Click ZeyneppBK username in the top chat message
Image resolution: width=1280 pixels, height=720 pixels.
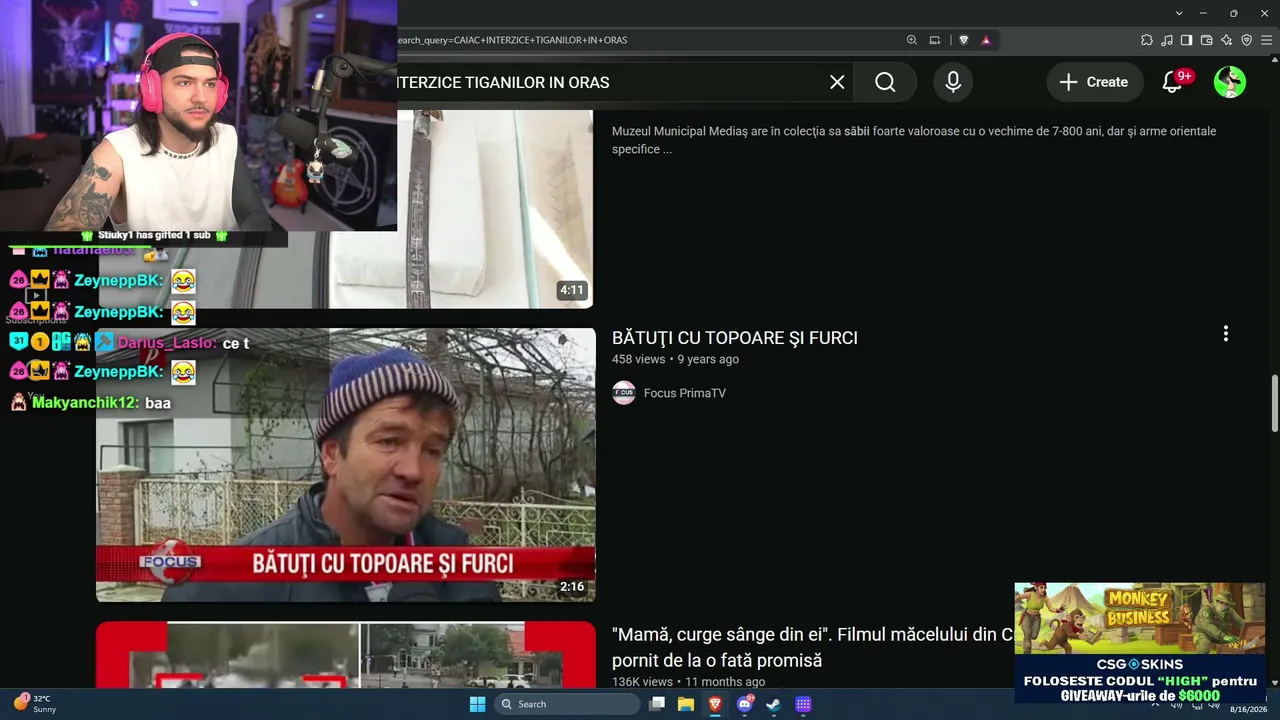118,281
